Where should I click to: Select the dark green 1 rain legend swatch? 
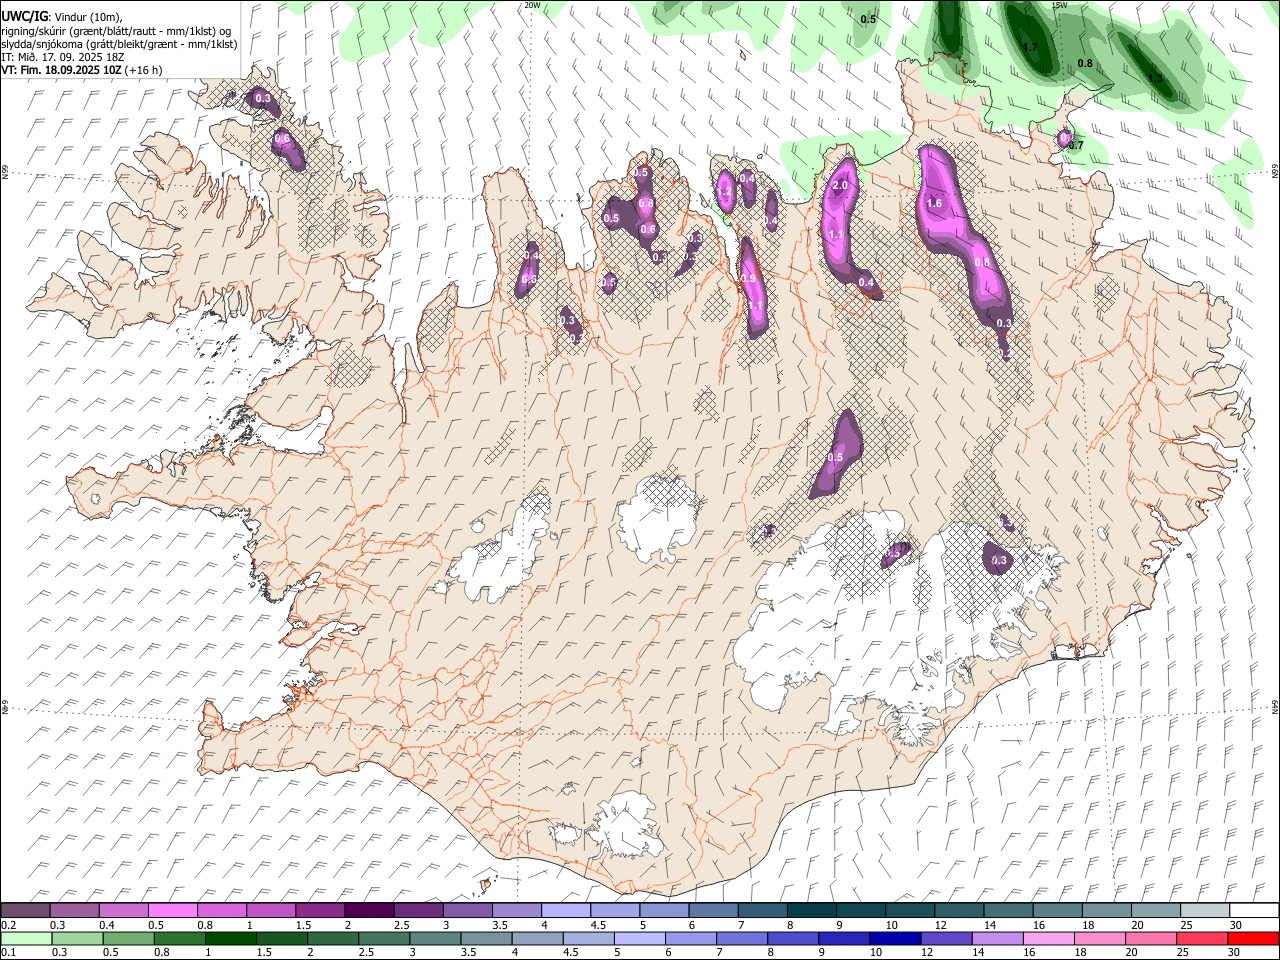click(x=231, y=939)
